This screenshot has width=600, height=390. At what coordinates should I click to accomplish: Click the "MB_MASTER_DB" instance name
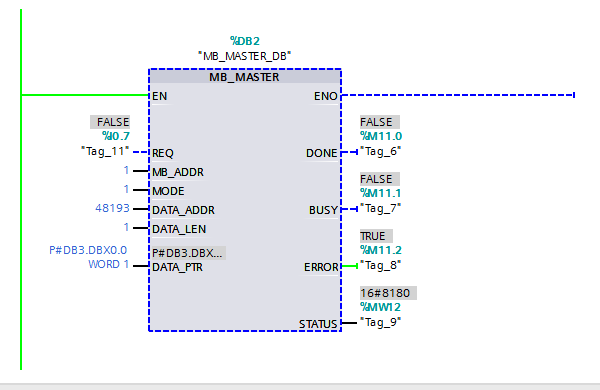(x=245, y=56)
